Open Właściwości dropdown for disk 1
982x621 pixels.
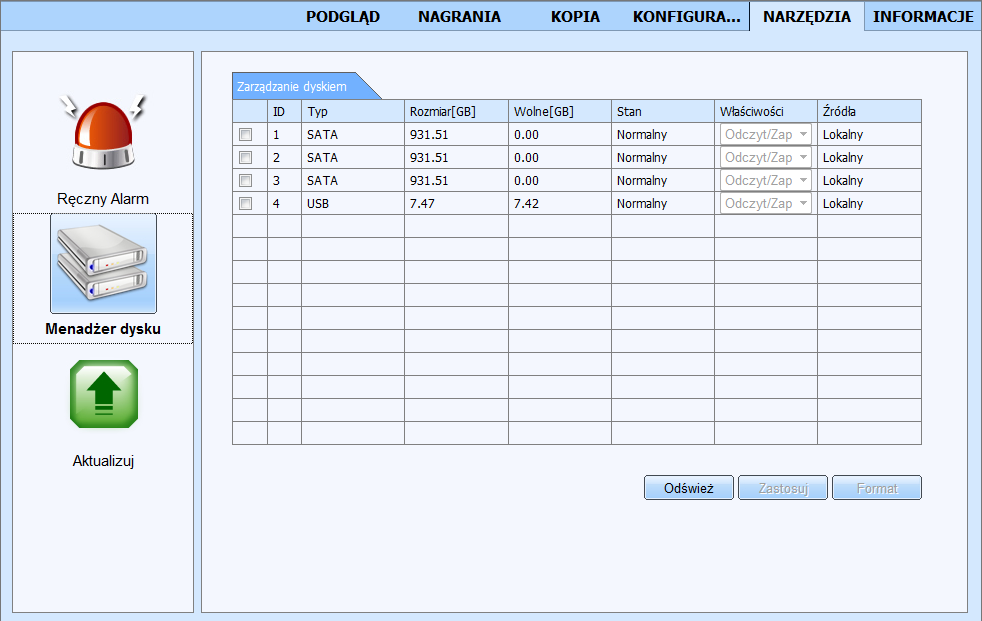pyautogui.click(x=765, y=135)
